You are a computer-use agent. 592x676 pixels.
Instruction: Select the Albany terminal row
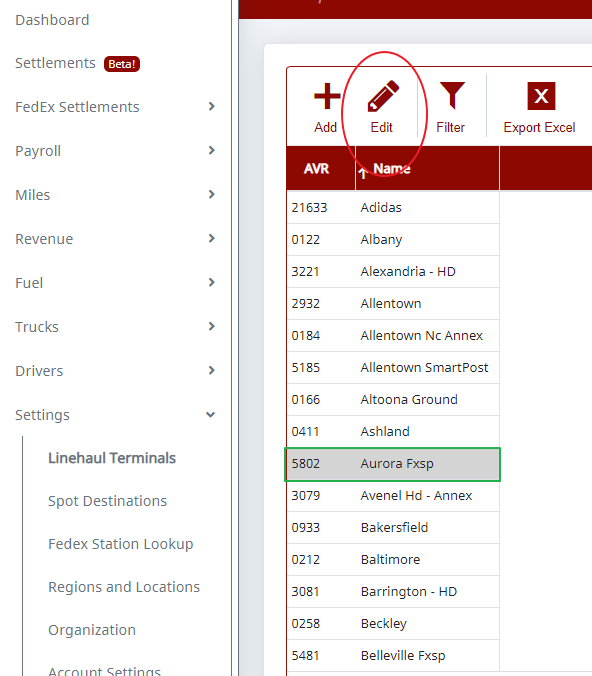pyautogui.click(x=393, y=239)
